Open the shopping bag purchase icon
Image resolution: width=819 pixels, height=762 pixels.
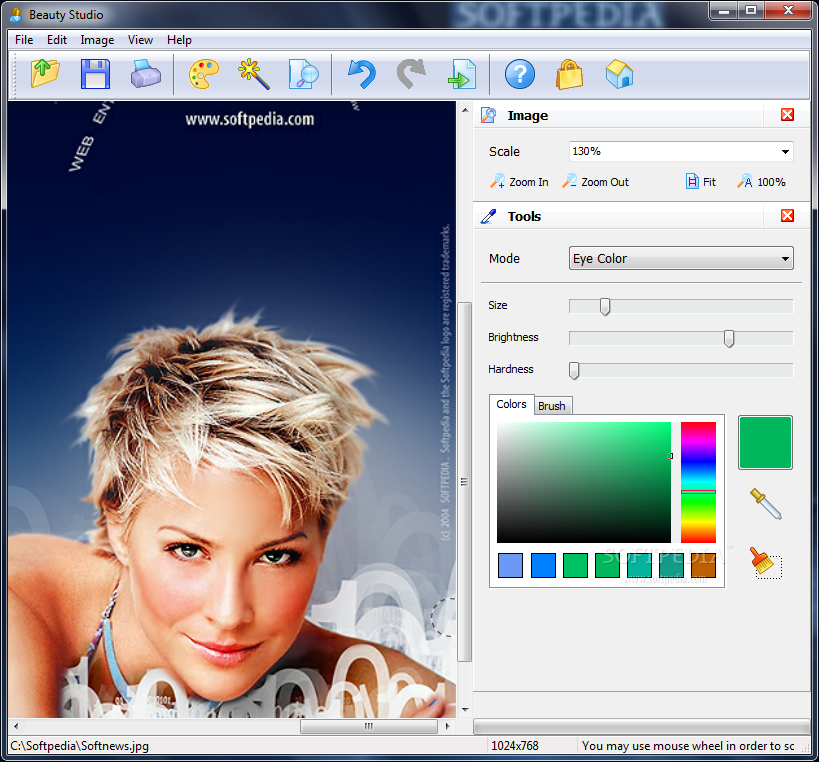(569, 74)
